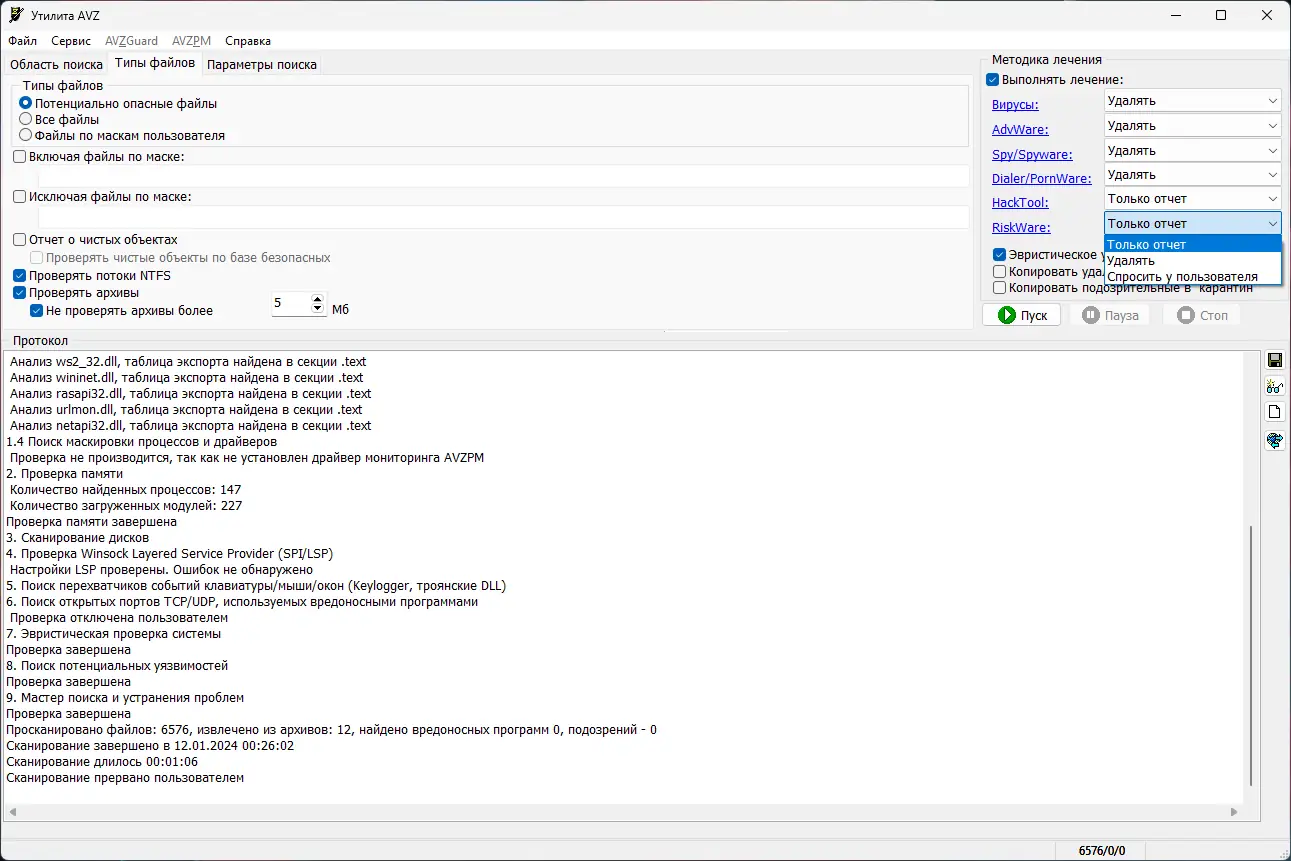Click the line 3. Сканирование дисков
The width and height of the screenshot is (1291, 861).
tap(77, 538)
